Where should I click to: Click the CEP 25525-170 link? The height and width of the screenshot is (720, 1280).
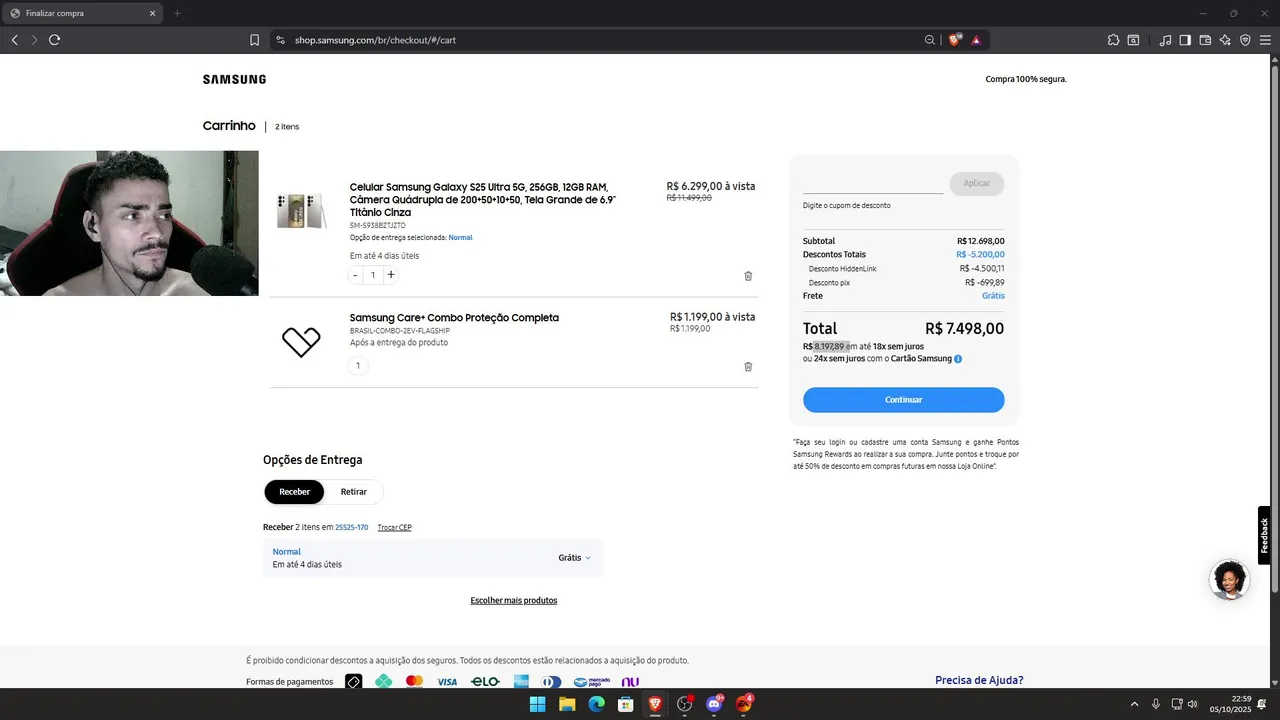coord(351,527)
